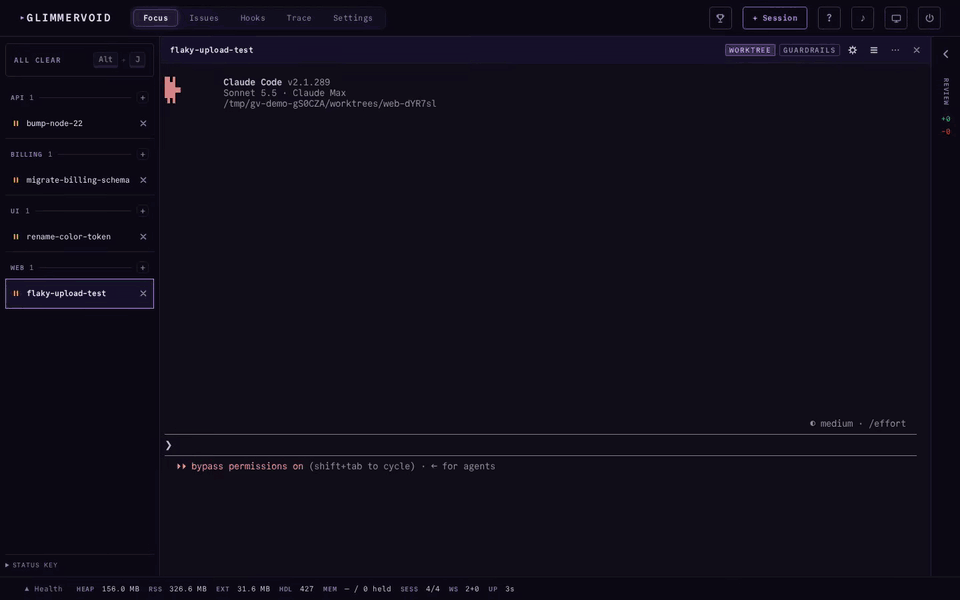Open three-dots more options menu
Viewport: 960px width, 600px height.
click(x=895, y=50)
